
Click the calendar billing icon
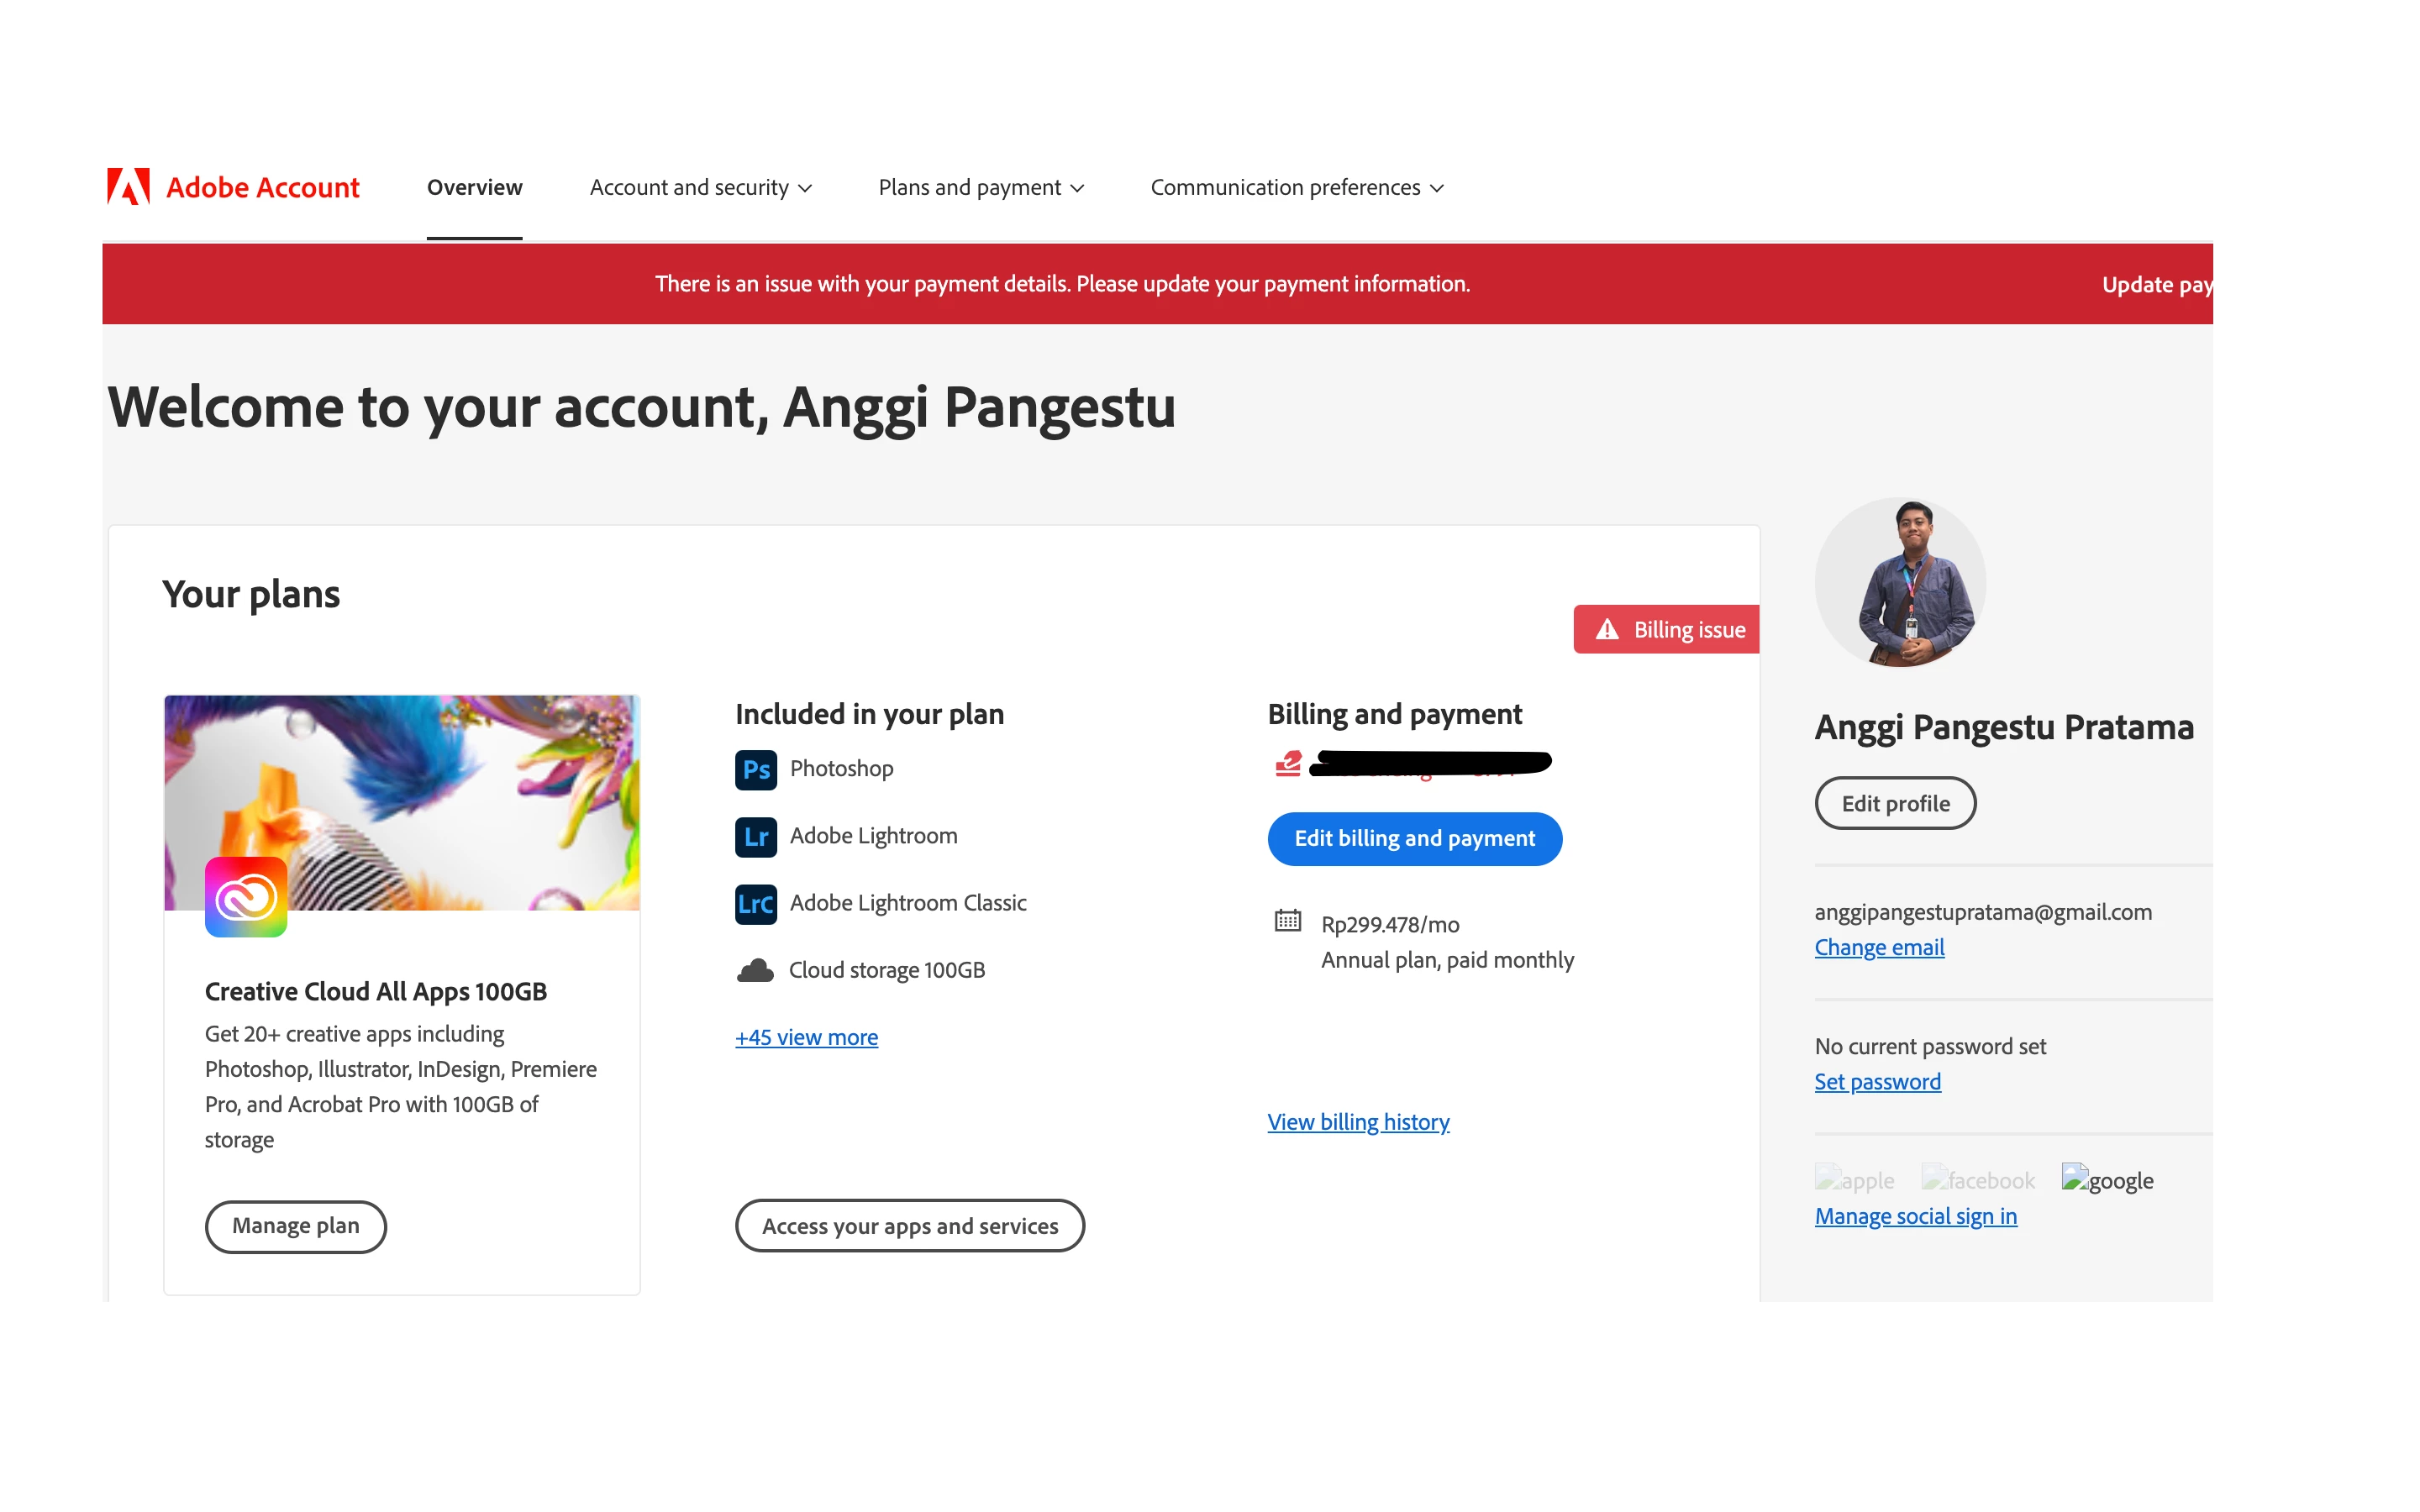click(x=1288, y=921)
